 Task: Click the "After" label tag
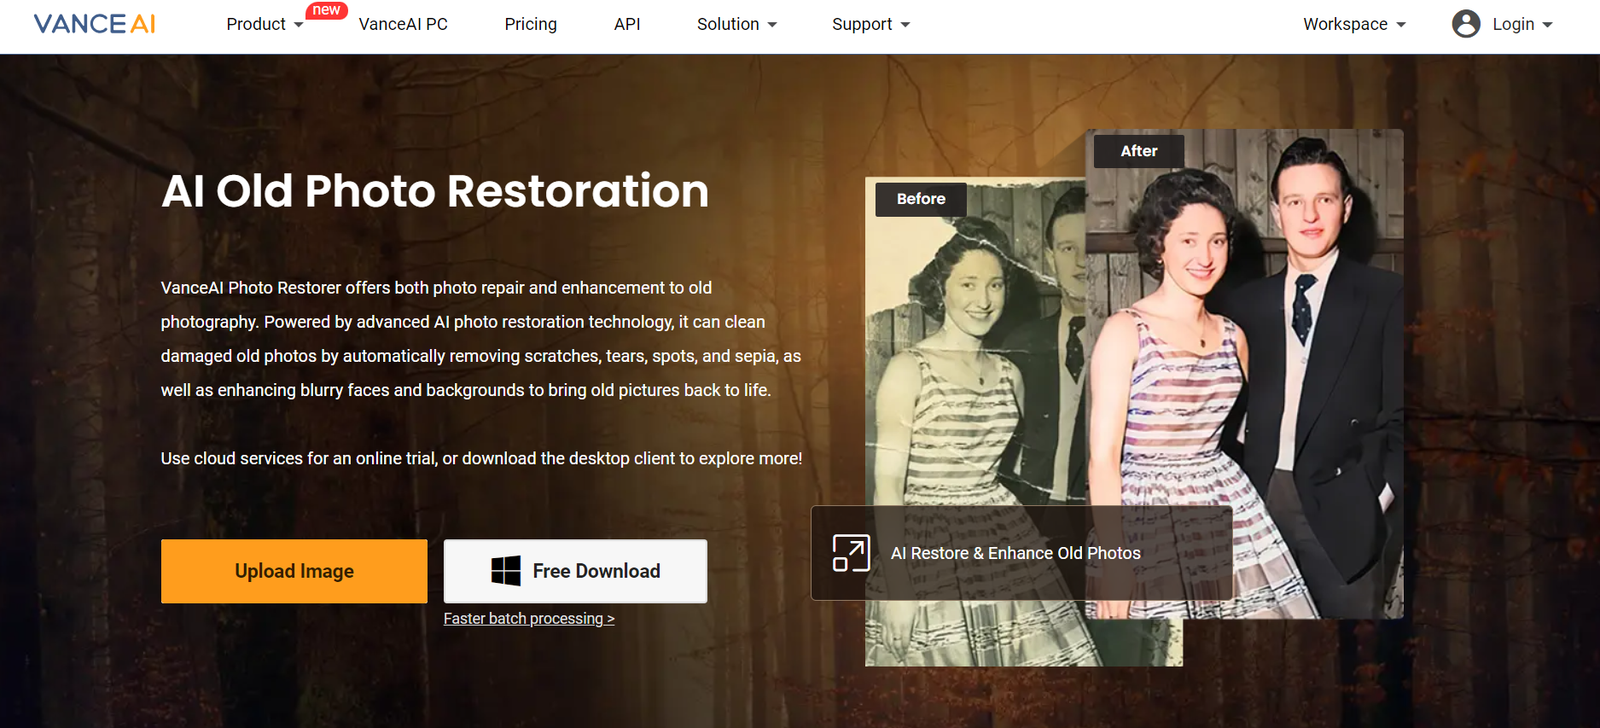click(x=1138, y=151)
